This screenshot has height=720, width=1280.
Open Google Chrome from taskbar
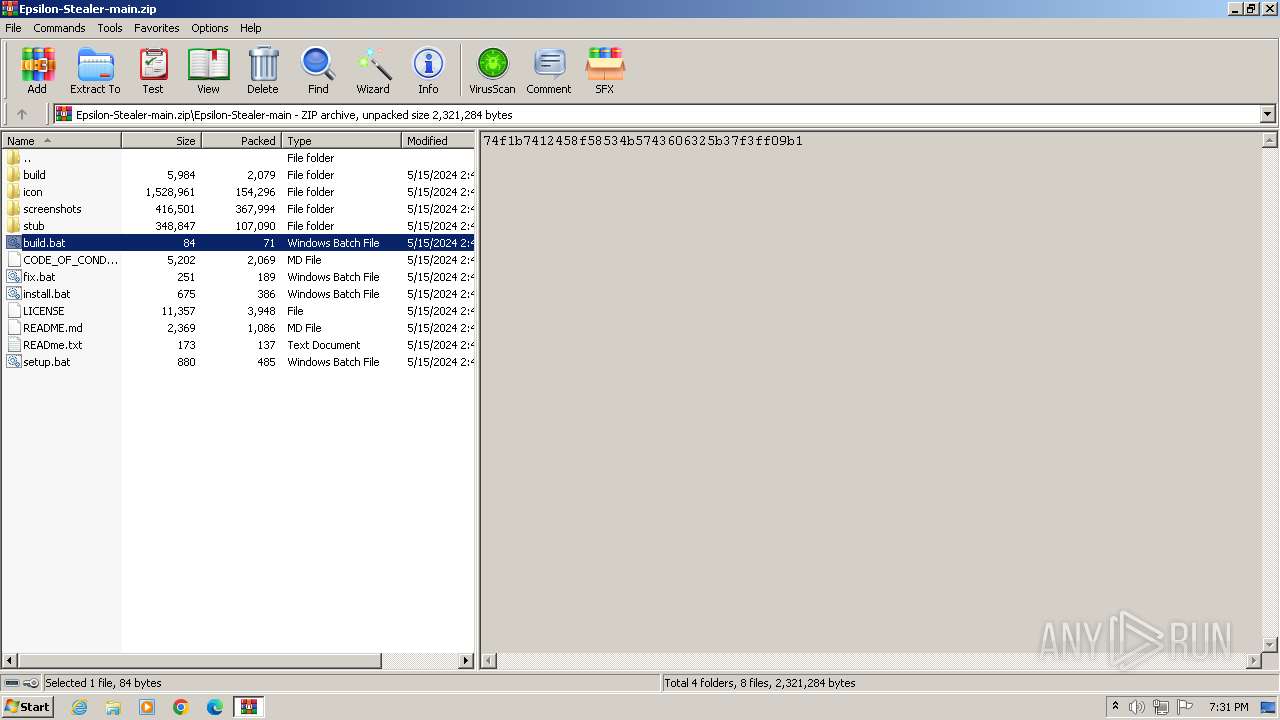click(x=181, y=707)
